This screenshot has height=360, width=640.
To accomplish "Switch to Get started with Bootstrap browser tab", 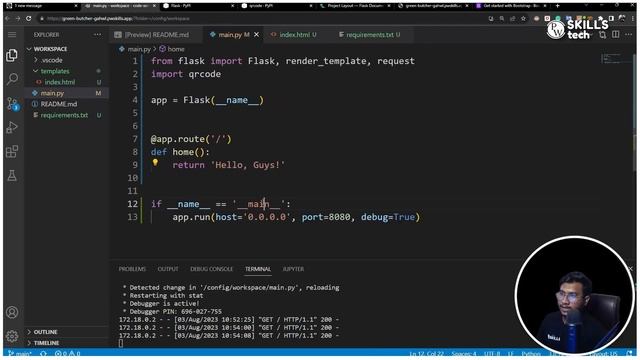I will (511, 6).
